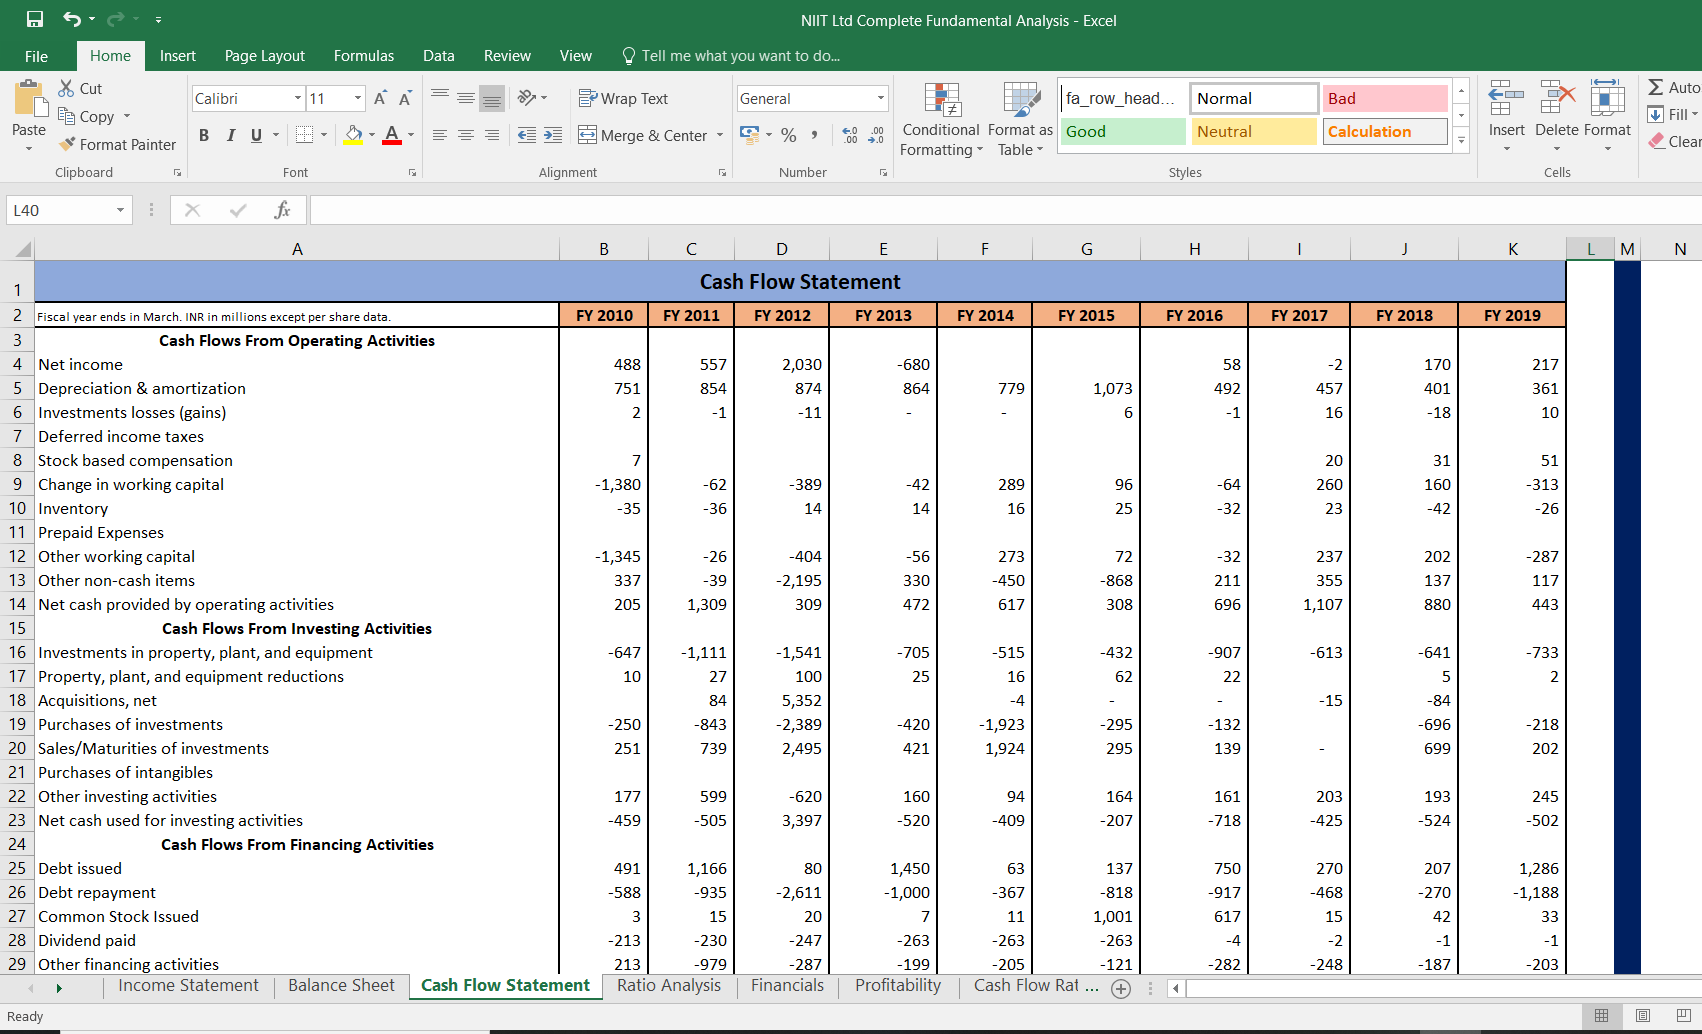Click the Orientation angled text icon
This screenshot has width=1702, height=1034.
click(527, 98)
